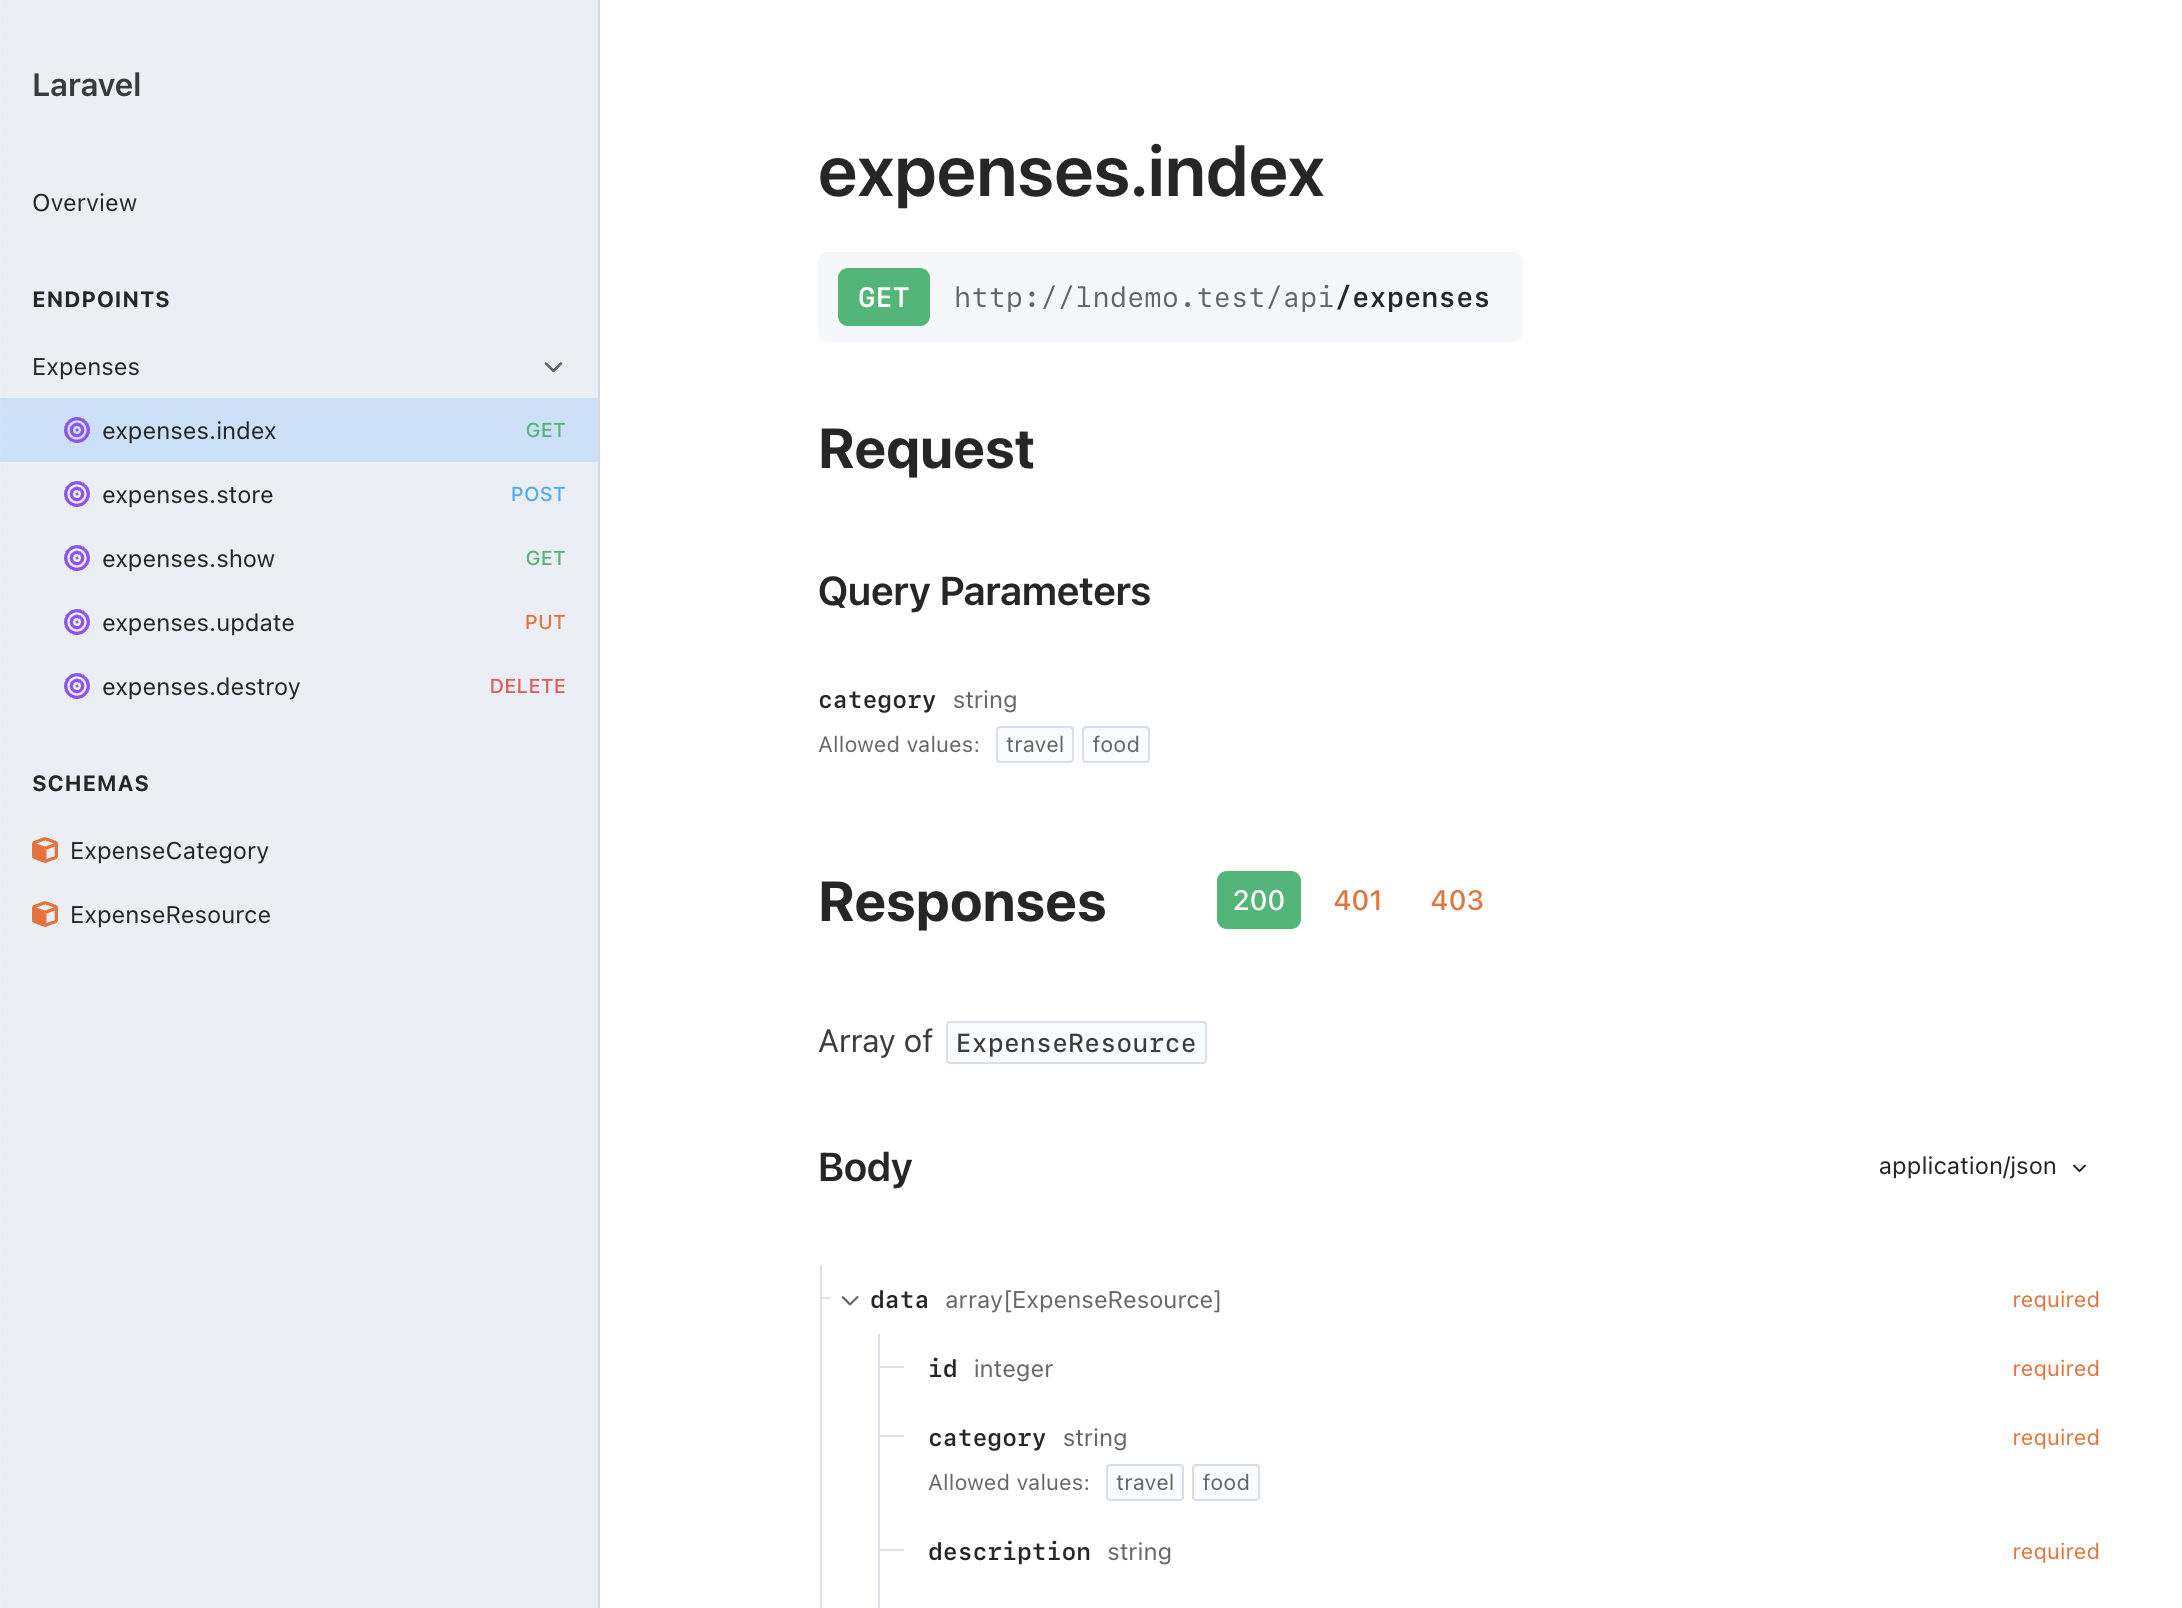
Task: Switch to the 401 response tab
Action: click(x=1357, y=900)
